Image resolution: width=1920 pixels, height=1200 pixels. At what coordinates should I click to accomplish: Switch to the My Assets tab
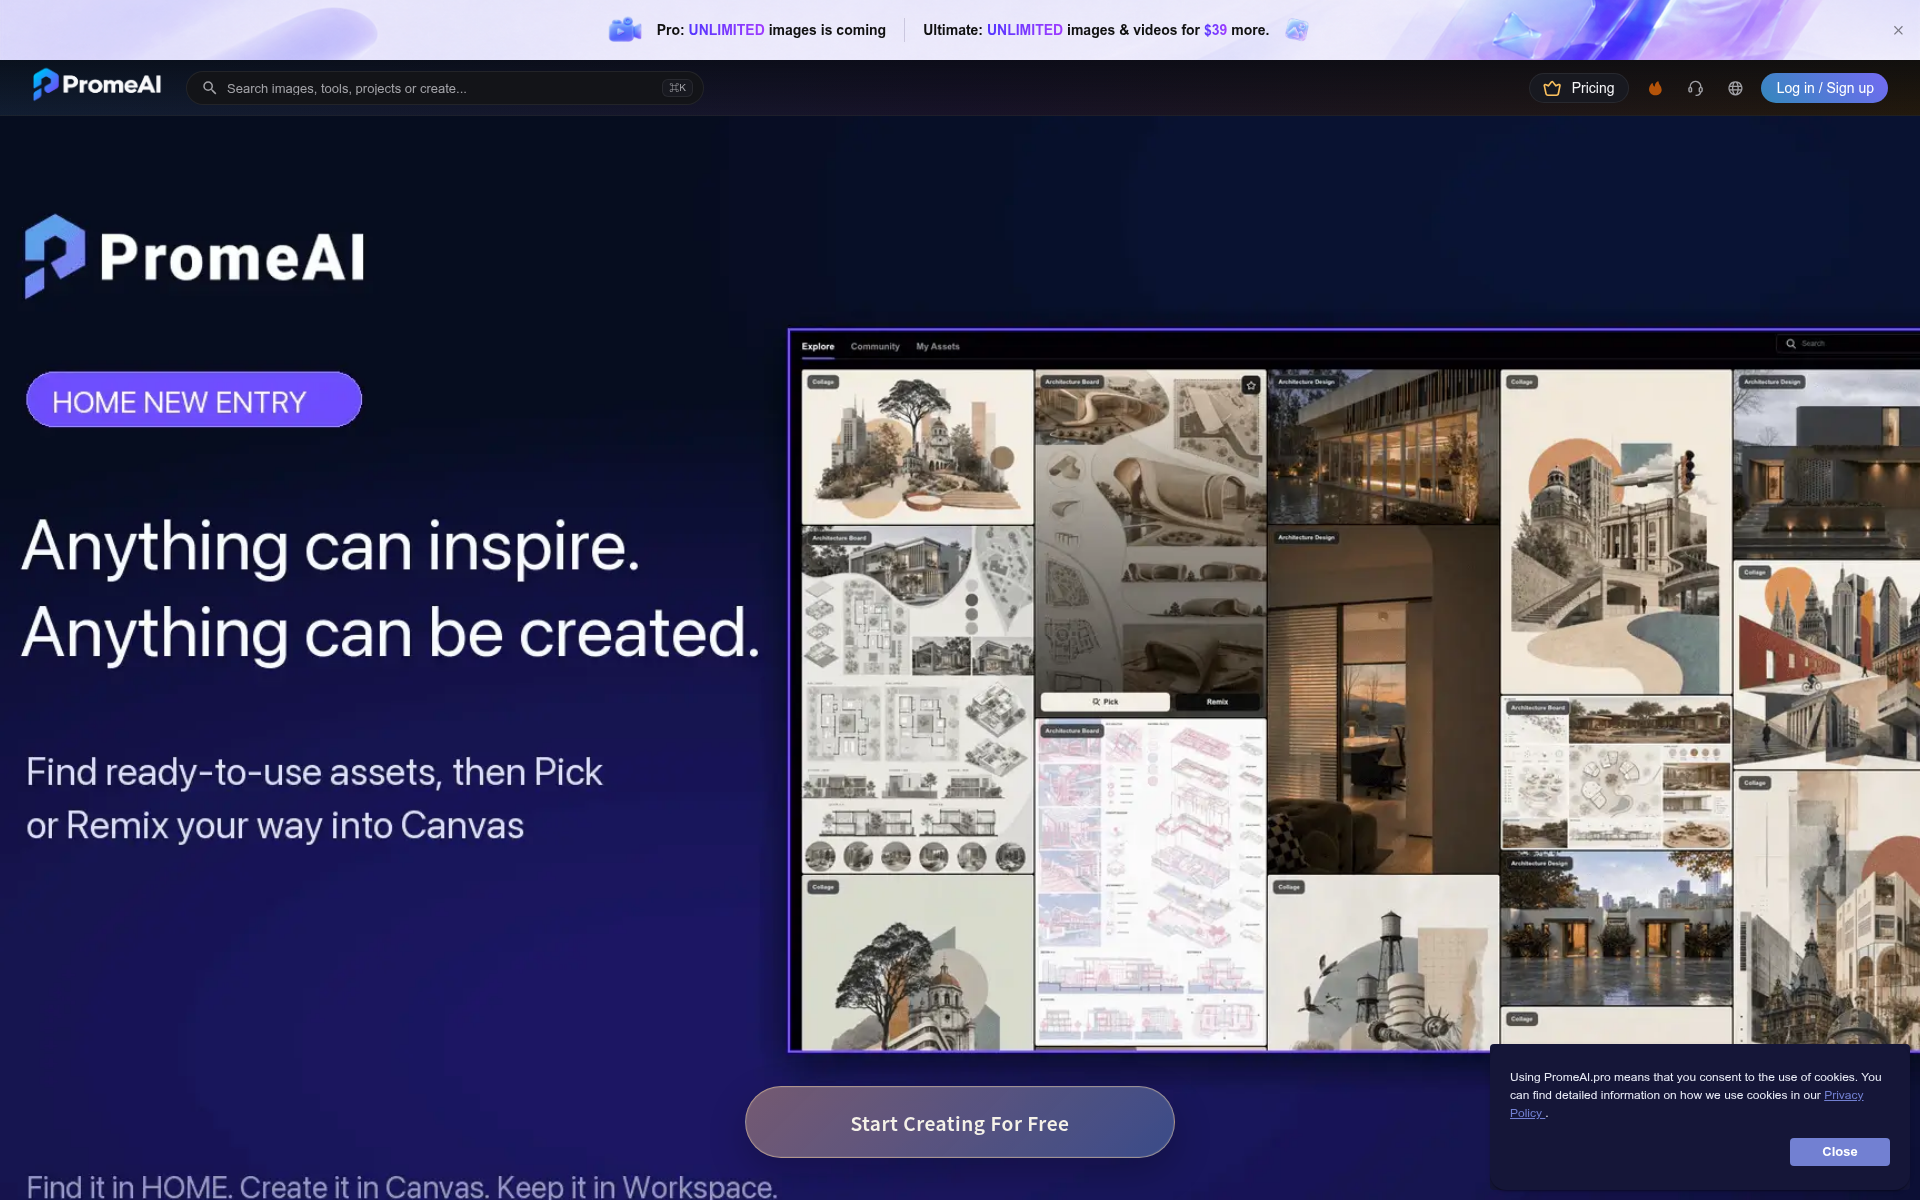click(937, 346)
